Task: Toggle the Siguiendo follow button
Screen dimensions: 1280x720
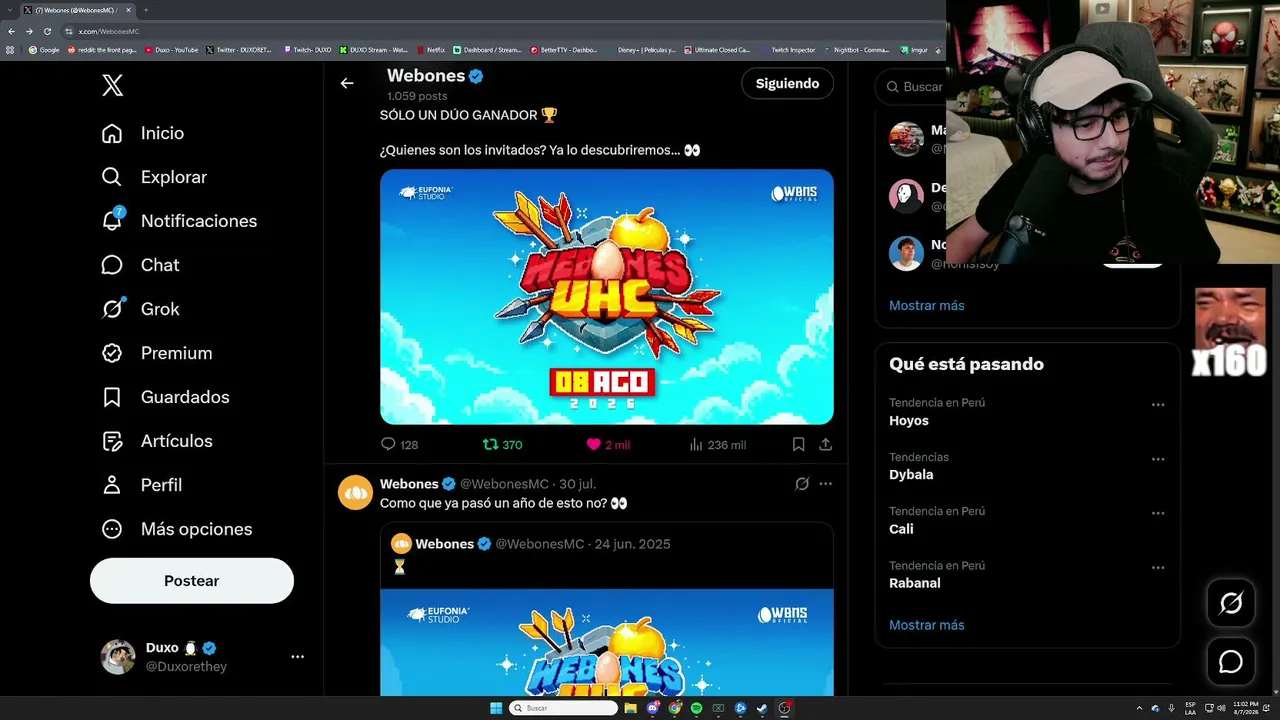Action: pos(787,84)
